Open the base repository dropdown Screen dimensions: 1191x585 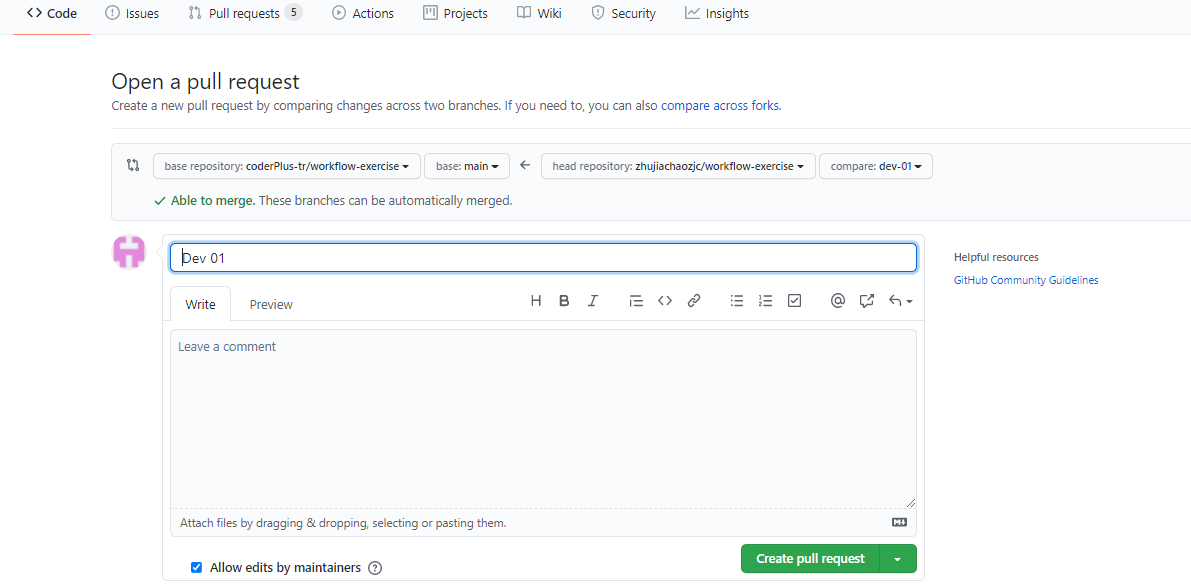coord(286,166)
